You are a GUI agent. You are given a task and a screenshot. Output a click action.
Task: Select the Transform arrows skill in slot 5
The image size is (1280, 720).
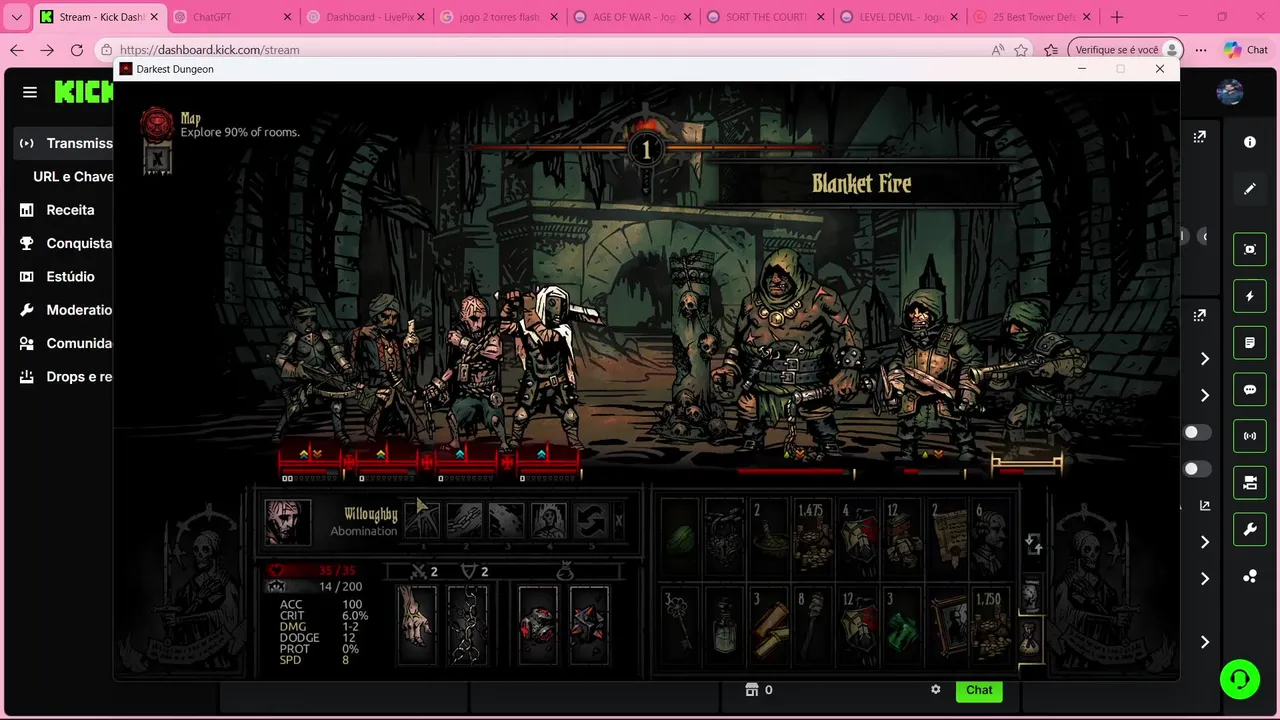(590, 521)
